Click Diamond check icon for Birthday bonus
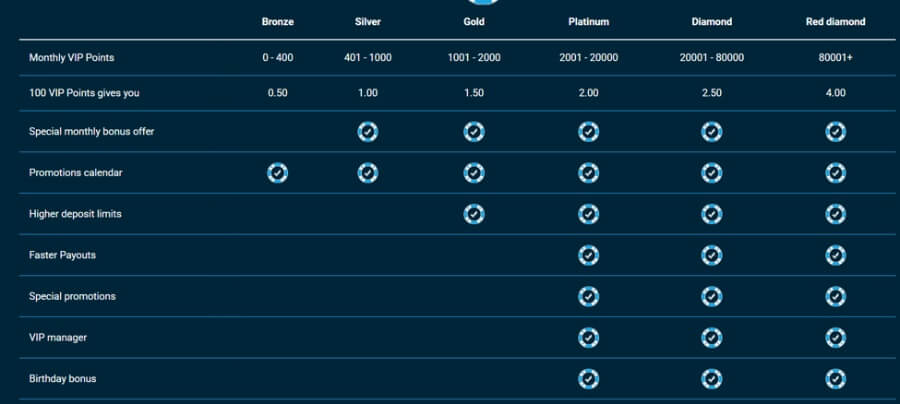 pos(712,379)
